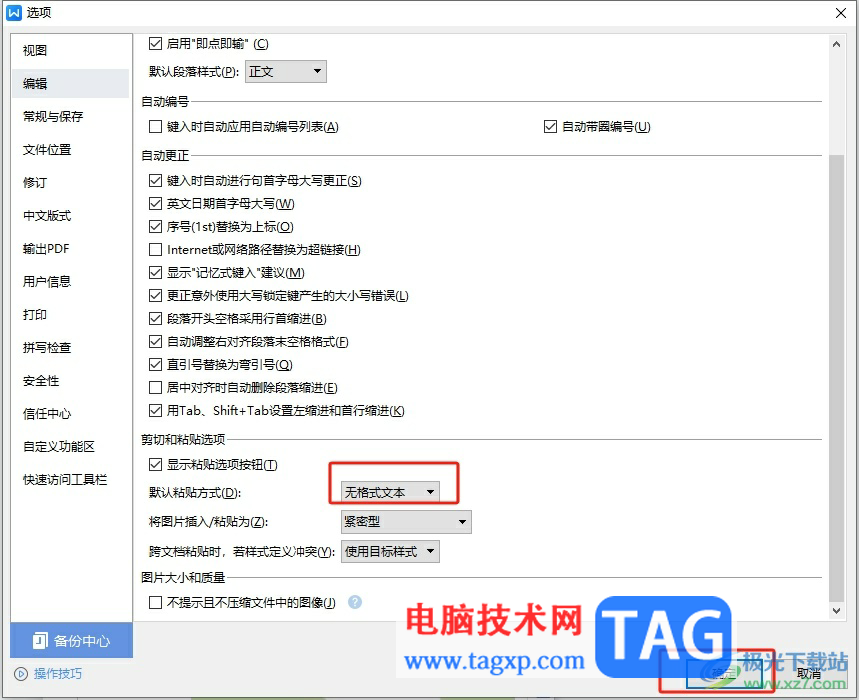Select 修订 in options sidebar
Image resolution: width=859 pixels, height=700 pixels.
(71, 182)
